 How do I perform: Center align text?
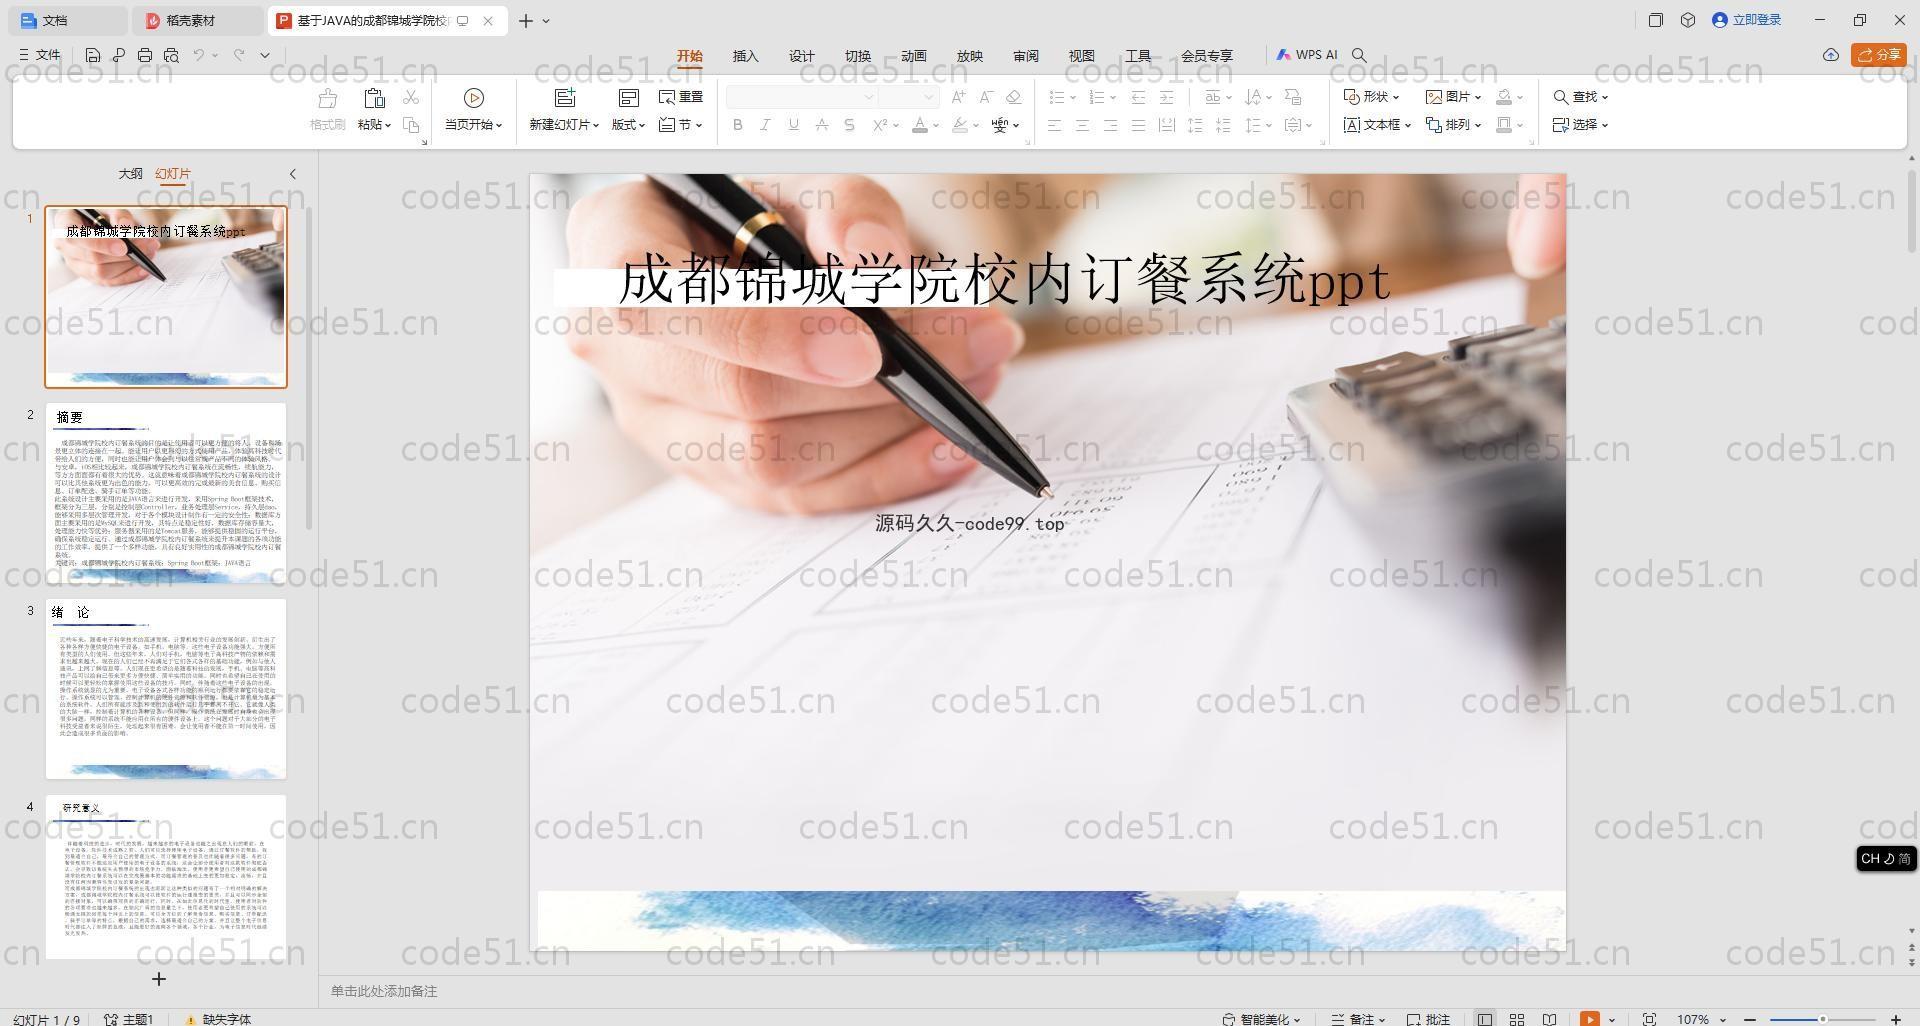1082,125
